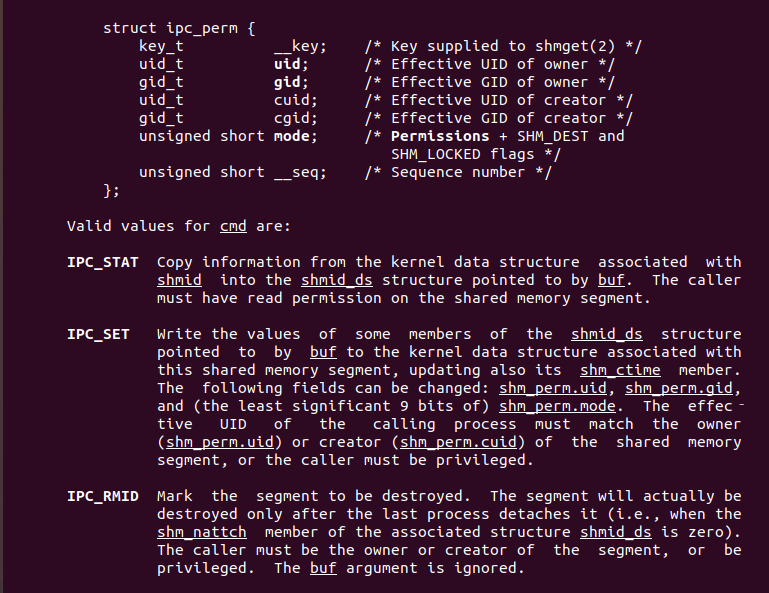Click the underlined shm_nattch member
769x593 pixels.
point(202,532)
